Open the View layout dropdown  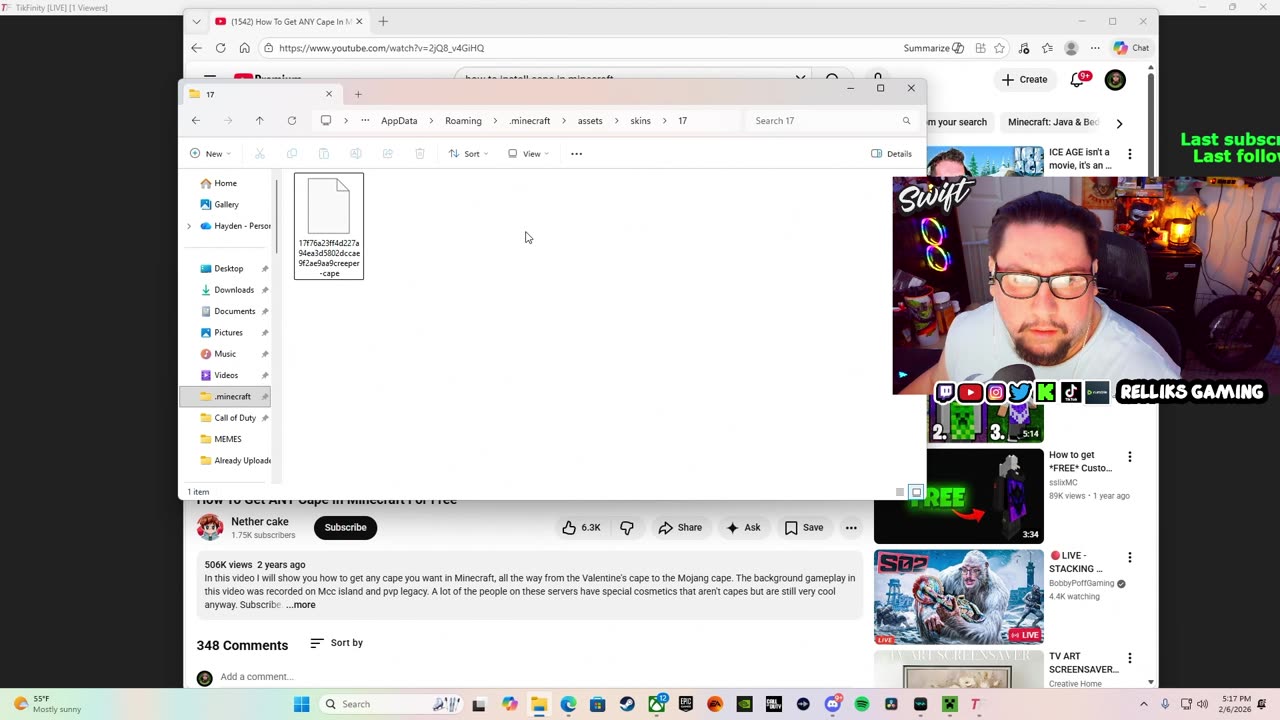[528, 154]
